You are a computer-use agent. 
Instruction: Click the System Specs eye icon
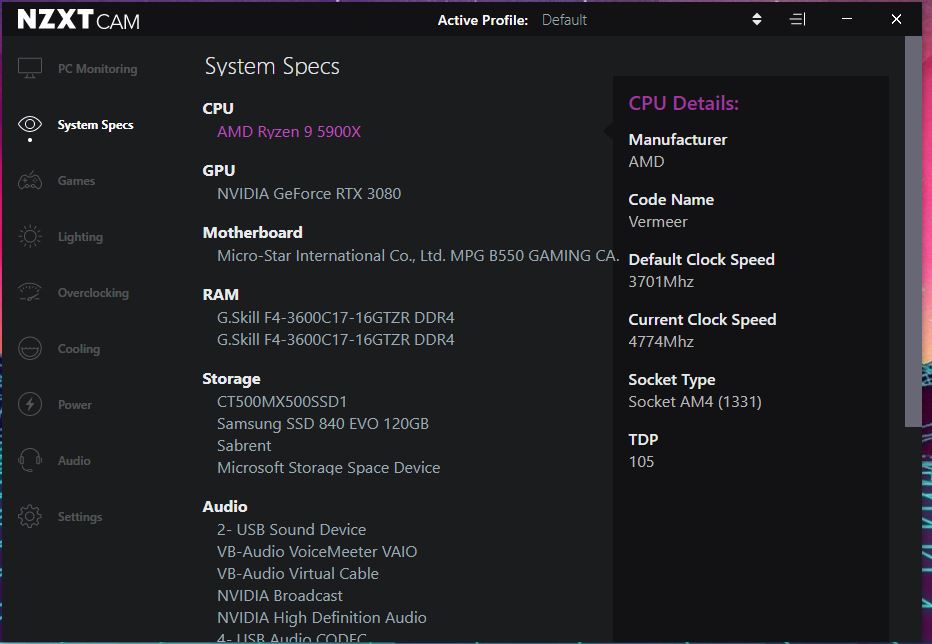pos(30,124)
